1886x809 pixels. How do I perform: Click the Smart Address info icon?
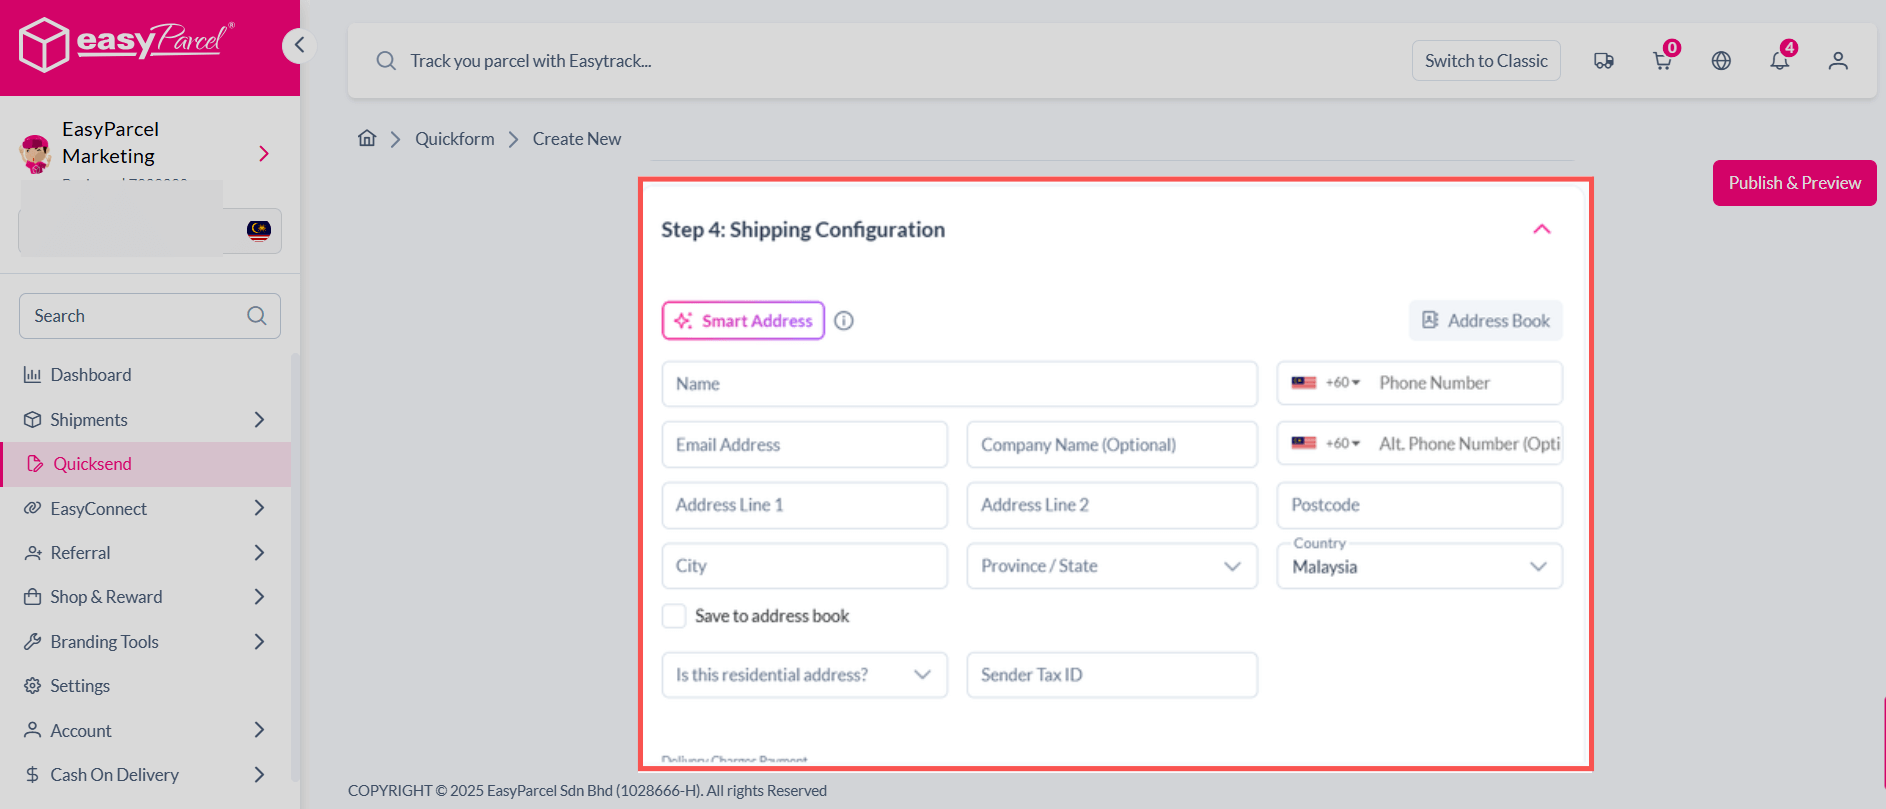click(844, 321)
